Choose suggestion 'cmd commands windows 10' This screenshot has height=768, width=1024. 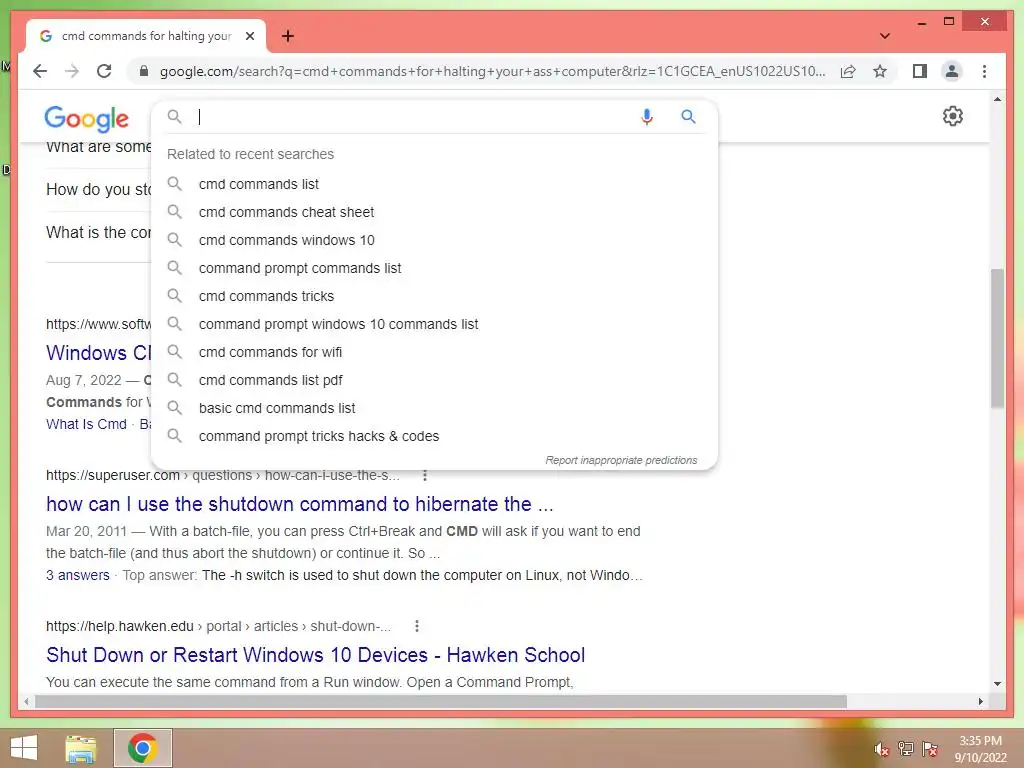[434, 240]
